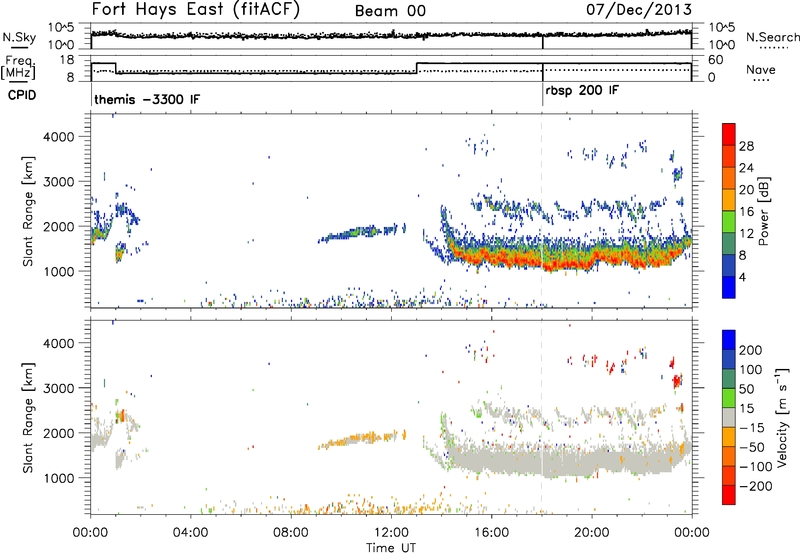This screenshot has width=800, height=554.
Task: Click the '-200' velocity colorbar value
Action: click(x=756, y=486)
